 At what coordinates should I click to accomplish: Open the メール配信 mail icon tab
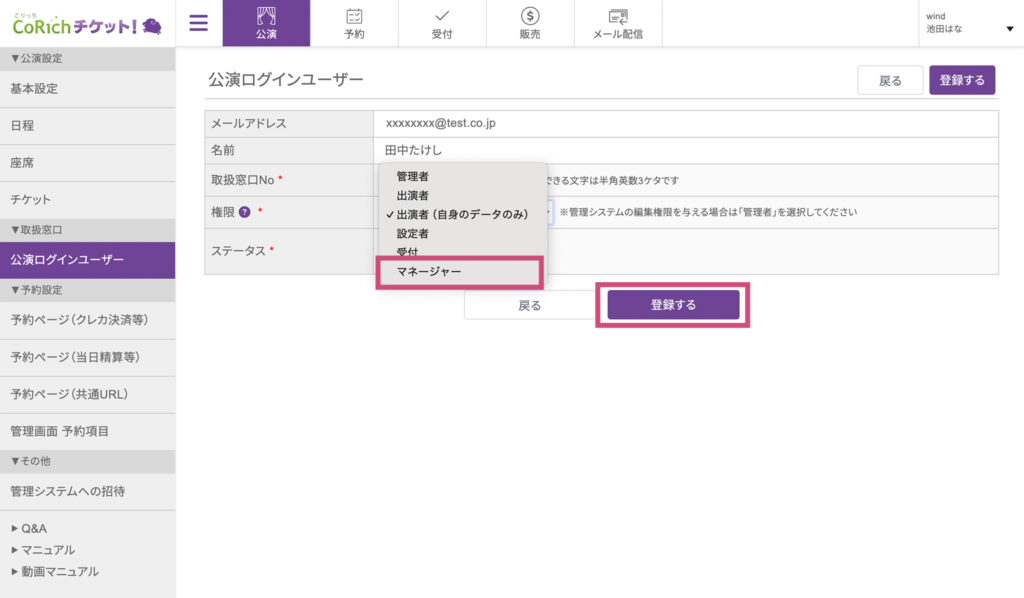point(618,23)
